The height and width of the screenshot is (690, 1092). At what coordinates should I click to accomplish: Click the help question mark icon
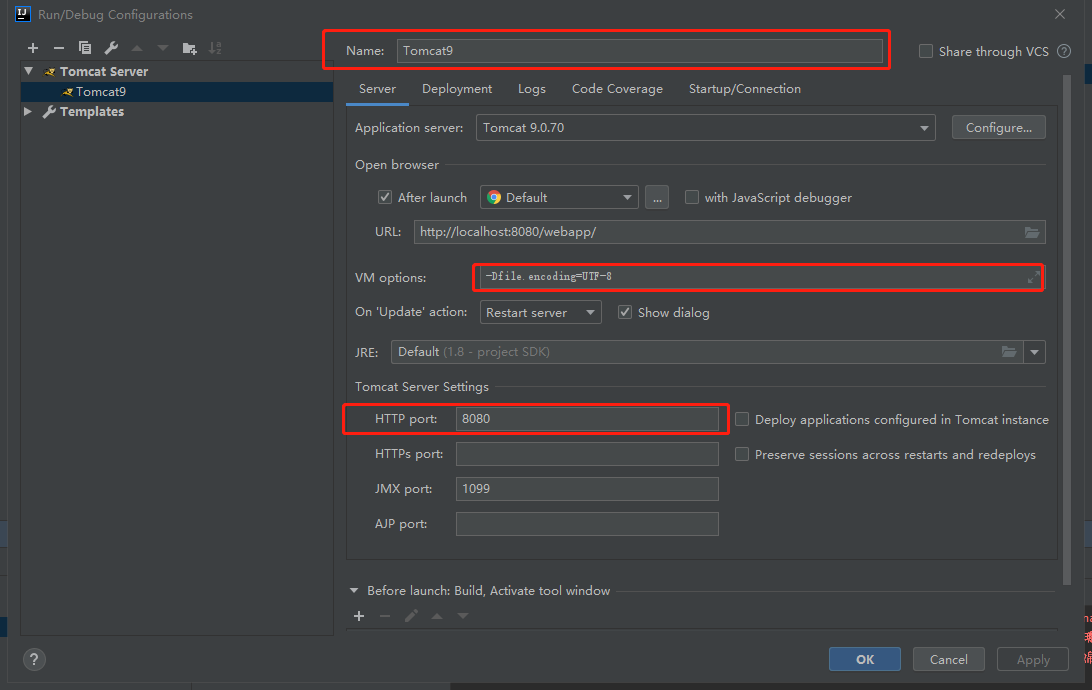(x=34, y=659)
